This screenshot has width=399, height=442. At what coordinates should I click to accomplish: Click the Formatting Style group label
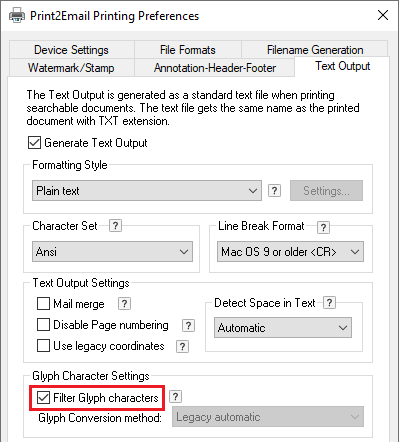[x=70, y=165]
